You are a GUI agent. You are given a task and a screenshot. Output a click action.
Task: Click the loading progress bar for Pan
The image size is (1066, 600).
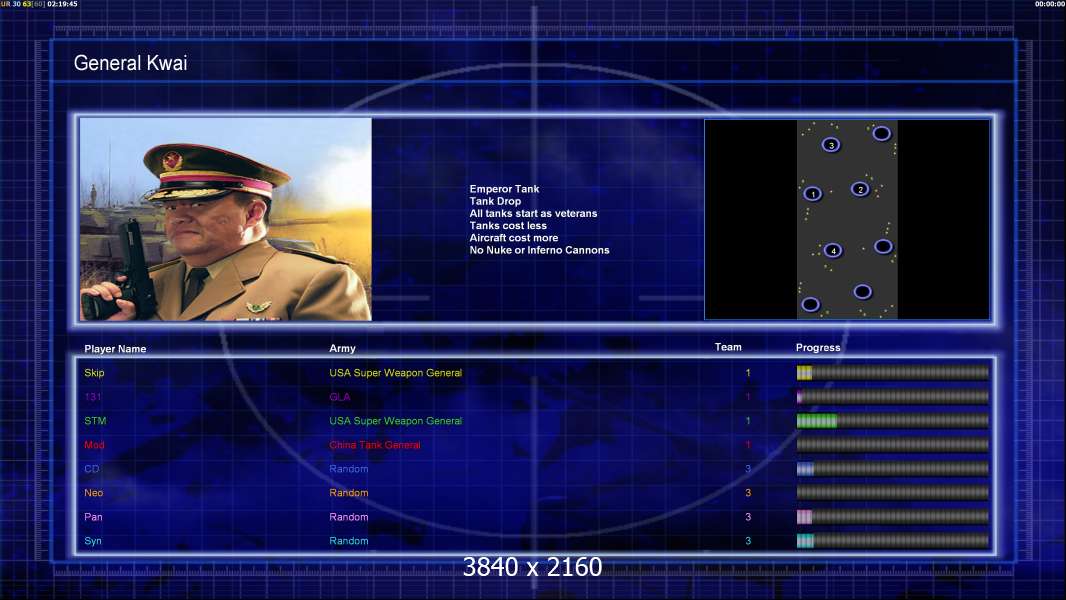tap(893, 516)
